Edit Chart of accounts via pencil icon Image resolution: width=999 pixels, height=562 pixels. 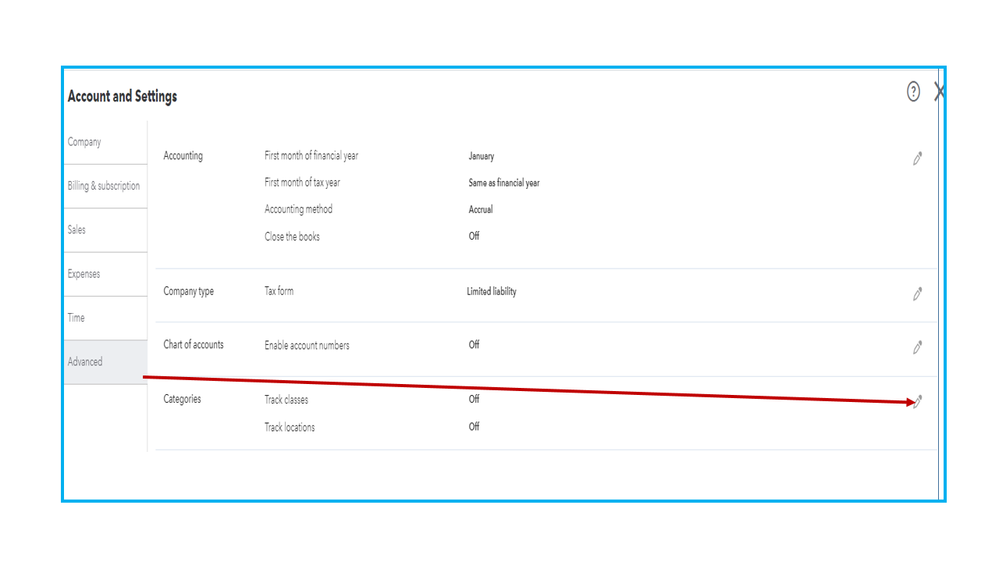pyautogui.click(x=917, y=347)
